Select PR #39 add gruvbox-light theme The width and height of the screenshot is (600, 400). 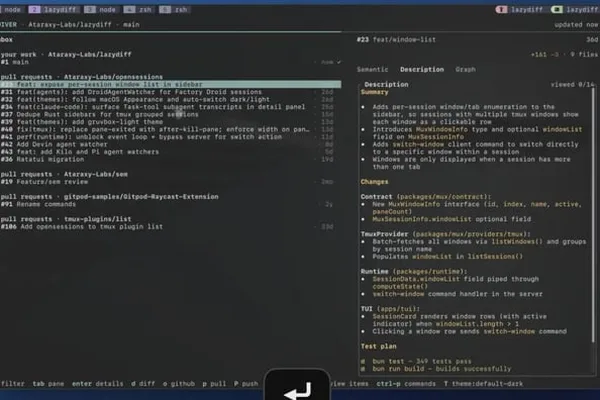point(170,122)
